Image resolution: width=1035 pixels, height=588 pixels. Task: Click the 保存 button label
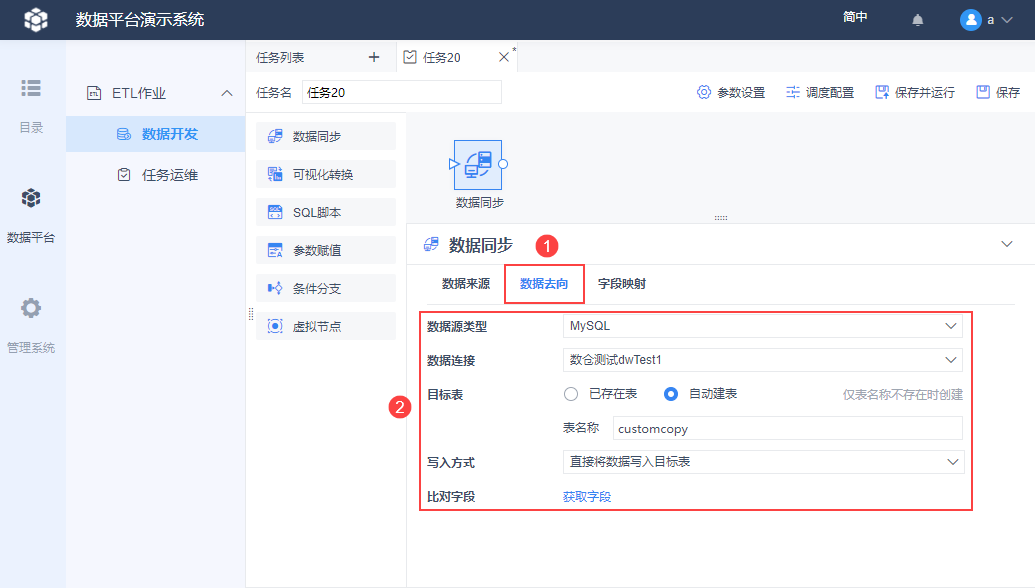1008,93
